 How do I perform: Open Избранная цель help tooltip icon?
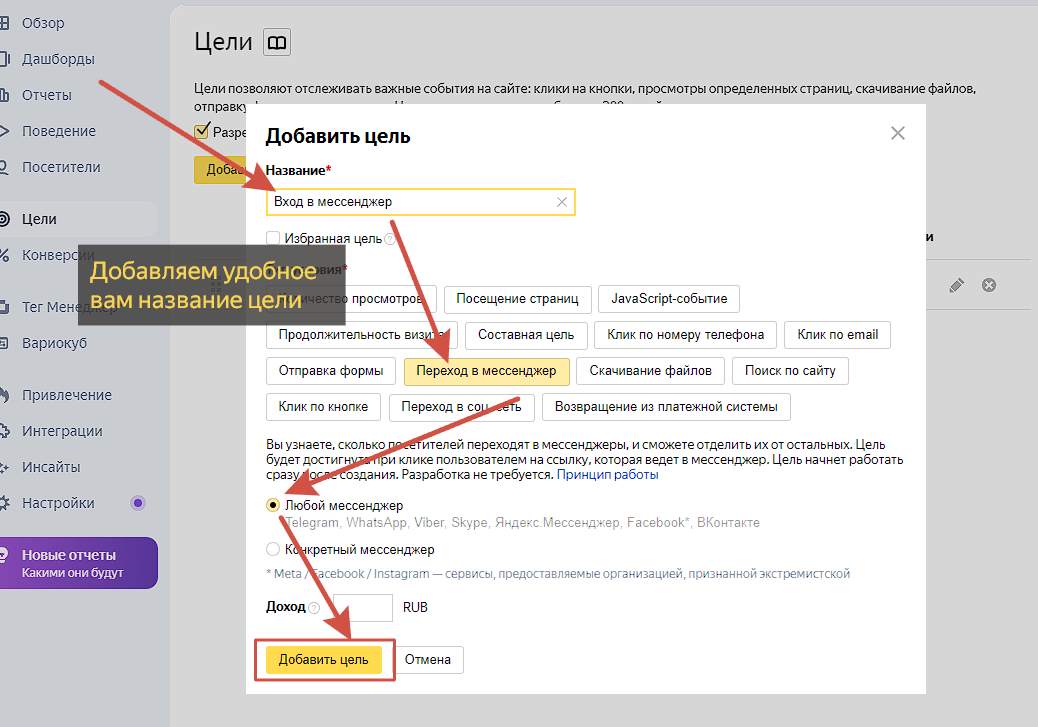(390, 239)
